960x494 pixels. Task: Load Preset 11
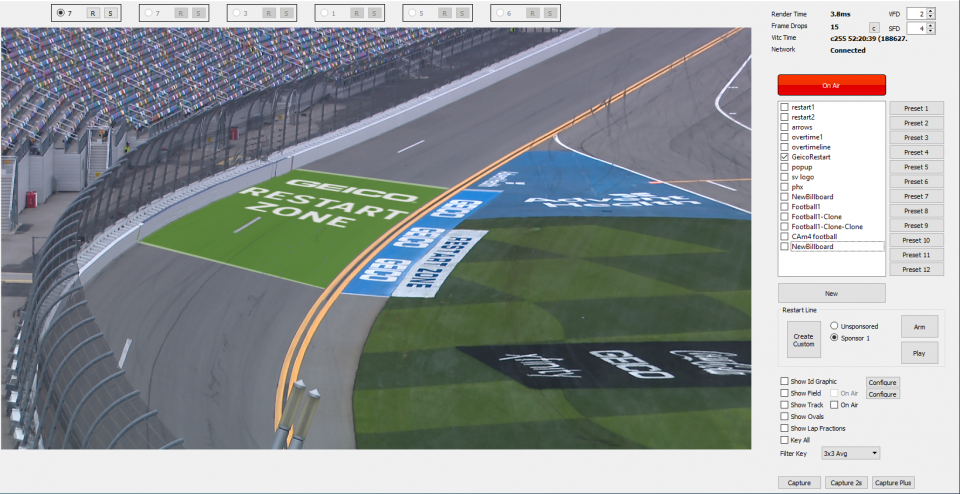[x=916, y=255]
